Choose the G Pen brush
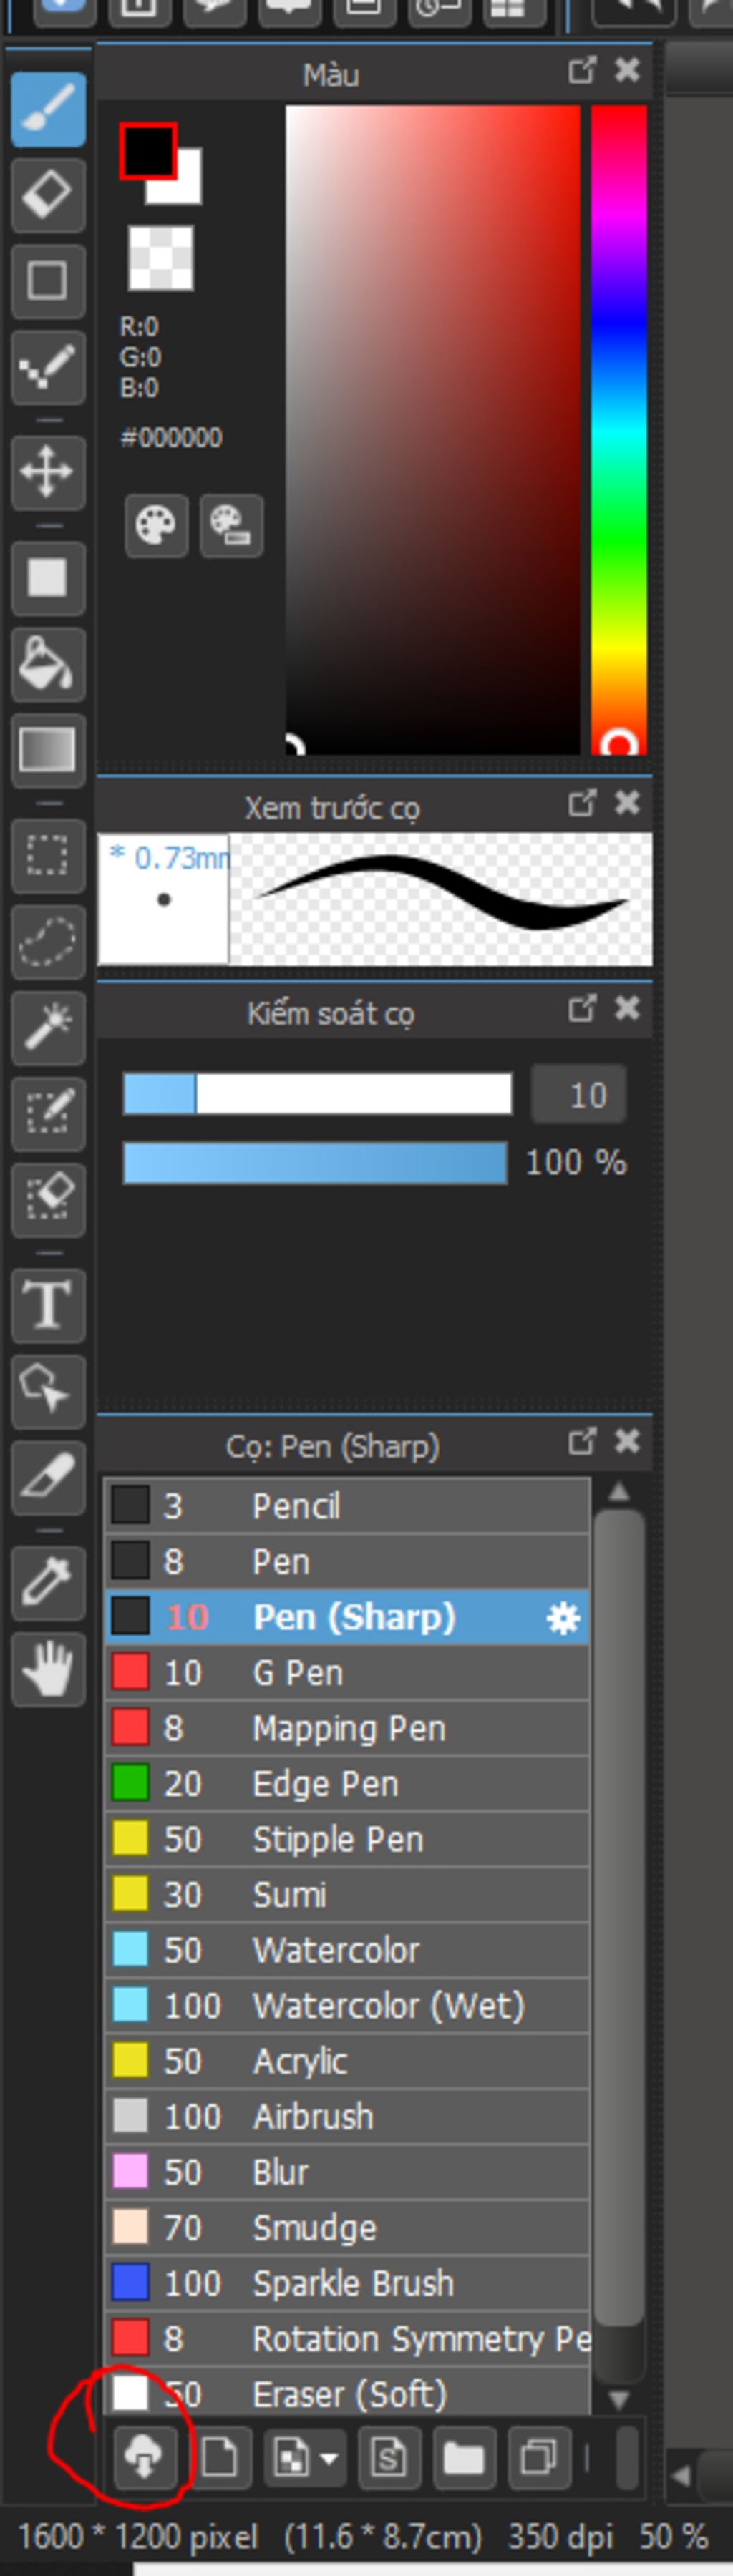 347,1672
